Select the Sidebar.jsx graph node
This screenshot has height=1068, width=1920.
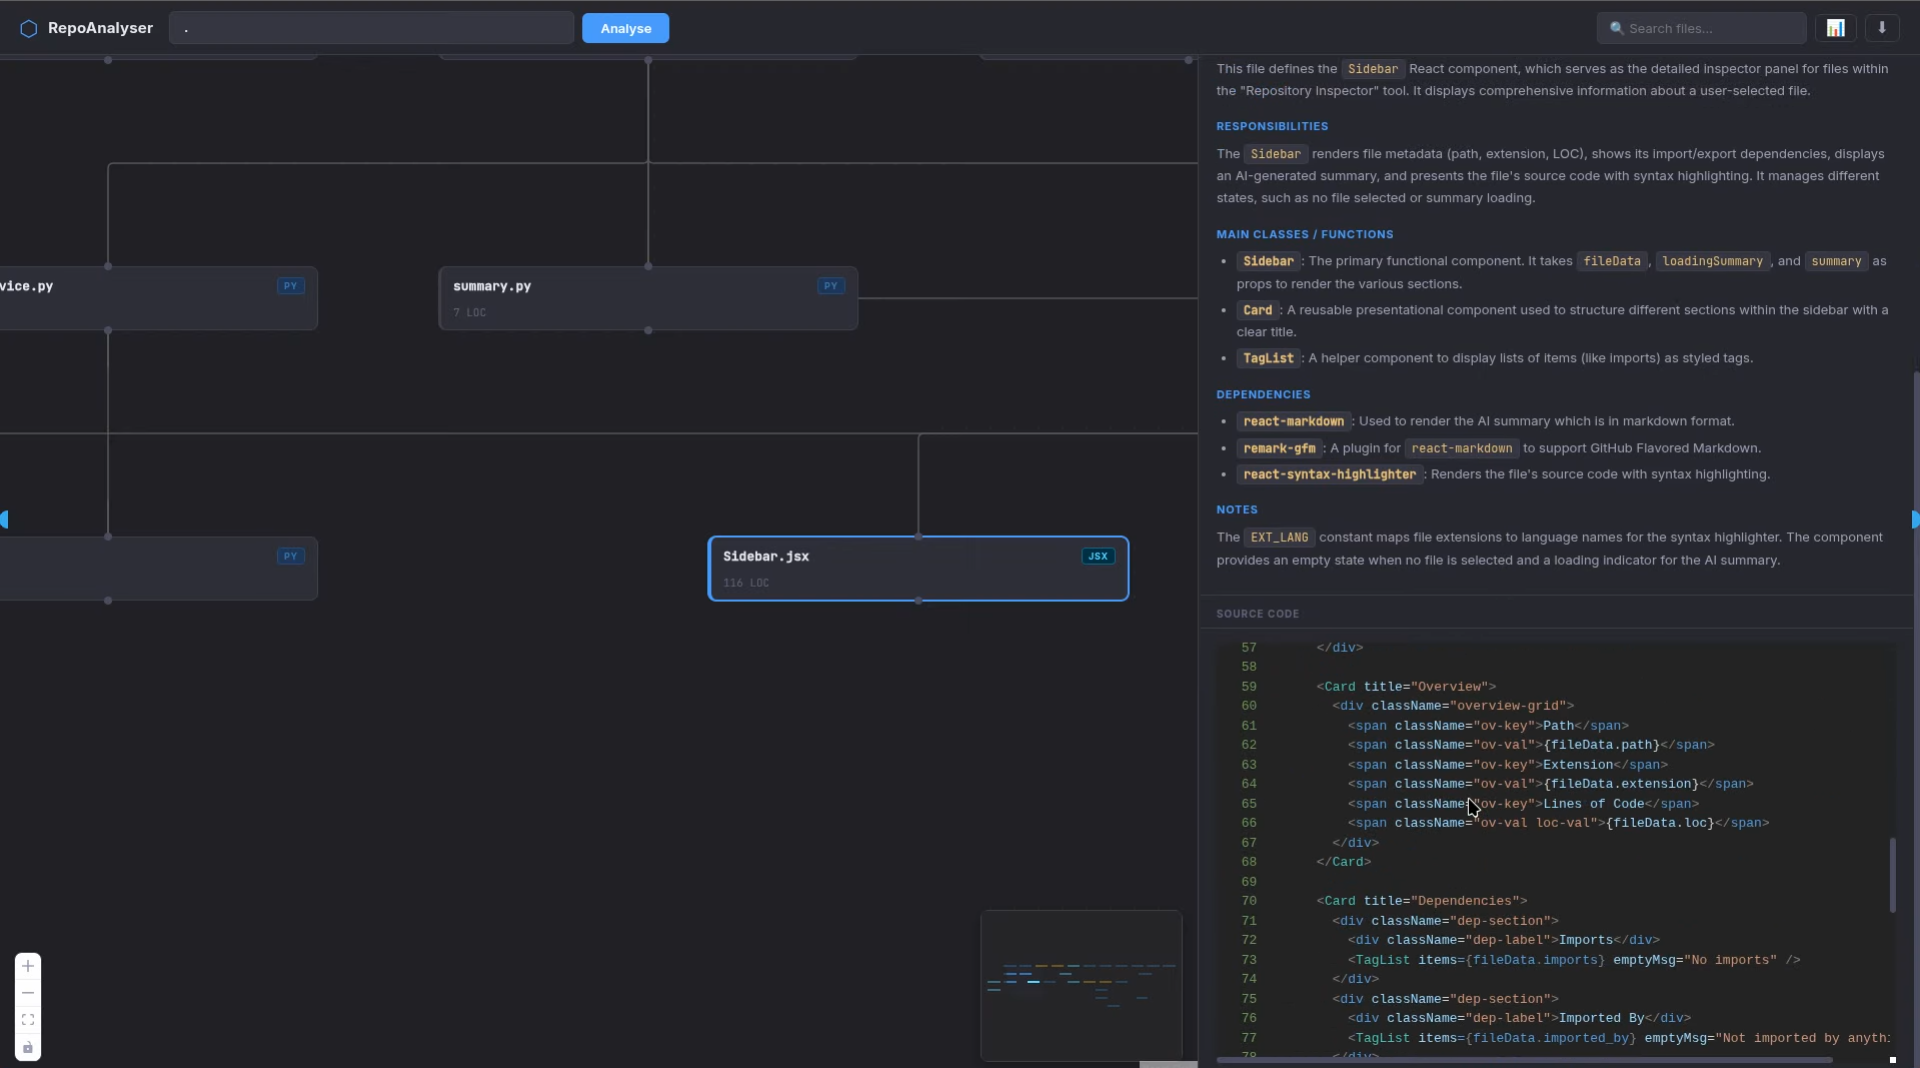pos(918,569)
